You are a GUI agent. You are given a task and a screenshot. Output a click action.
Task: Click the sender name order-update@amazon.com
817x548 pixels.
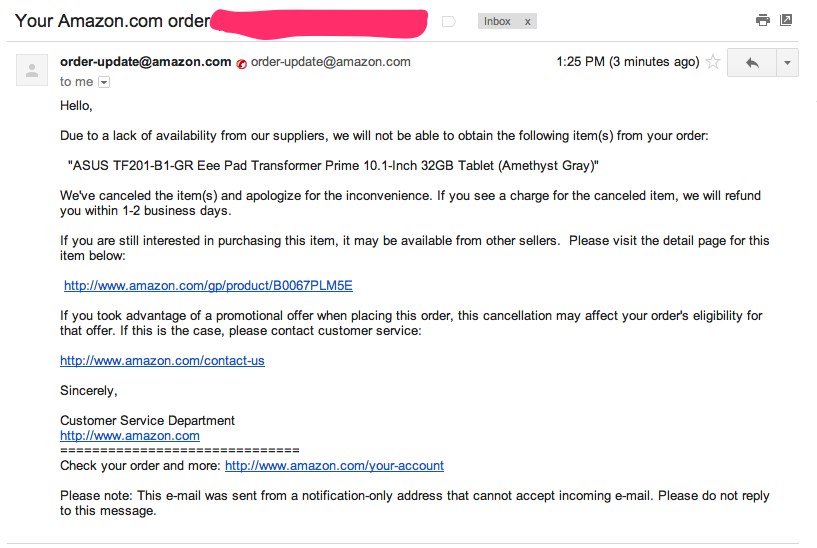(x=146, y=61)
